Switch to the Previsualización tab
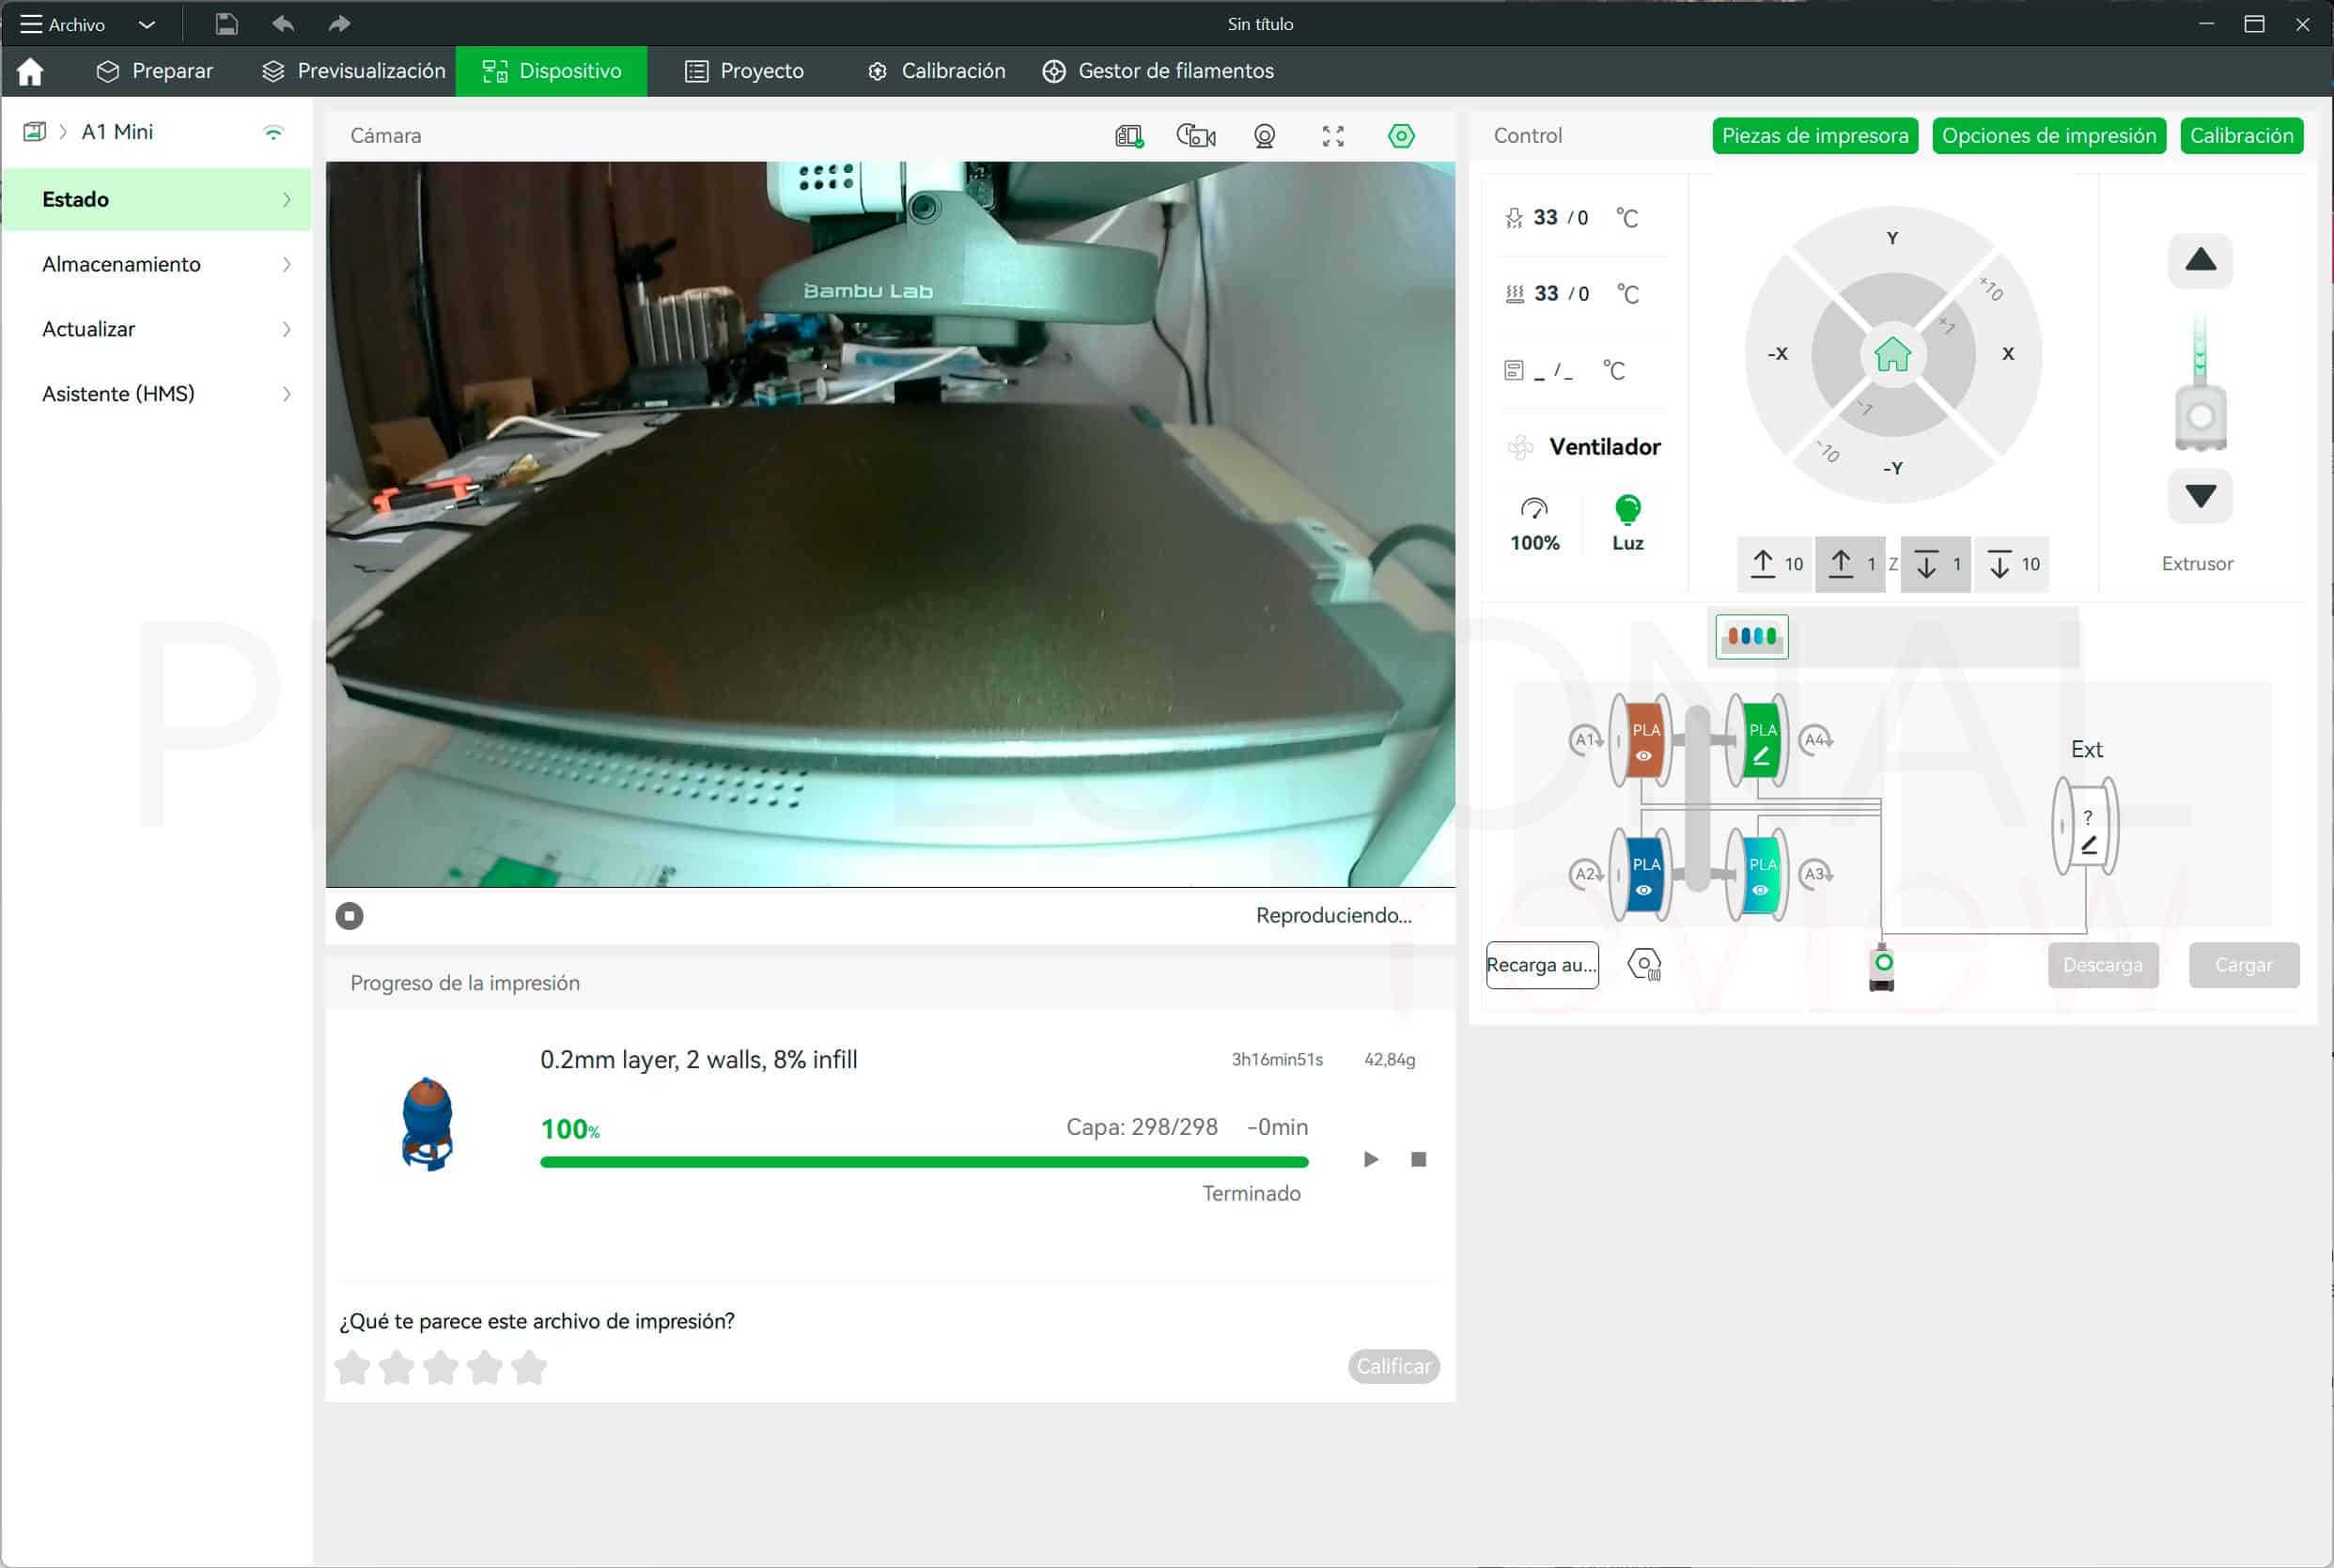 [353, 71]
